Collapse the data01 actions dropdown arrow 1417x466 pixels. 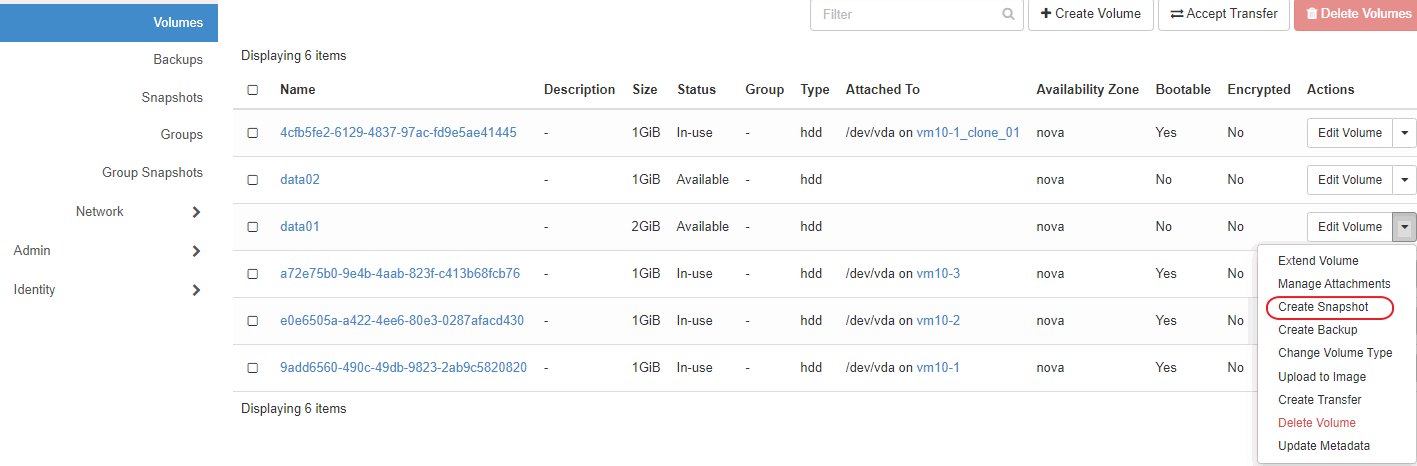coord(1405,227)
